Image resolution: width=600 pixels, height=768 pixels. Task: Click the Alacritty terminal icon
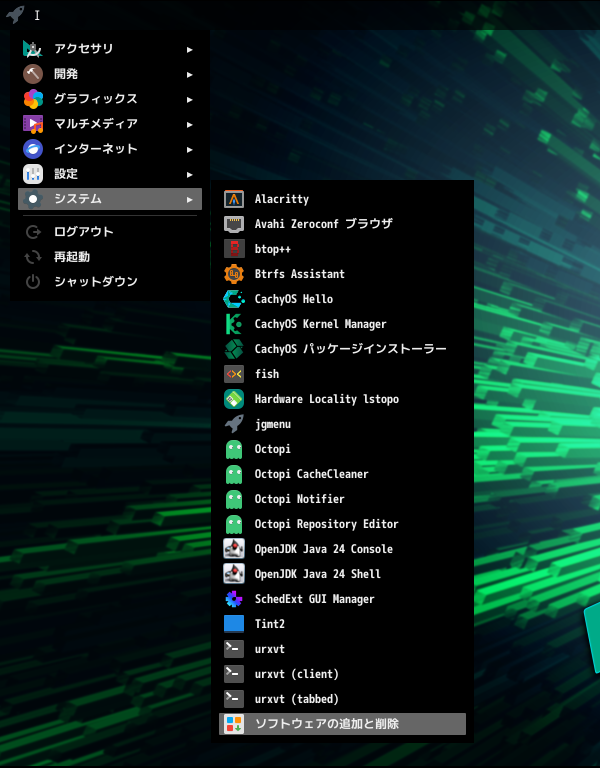234,199
